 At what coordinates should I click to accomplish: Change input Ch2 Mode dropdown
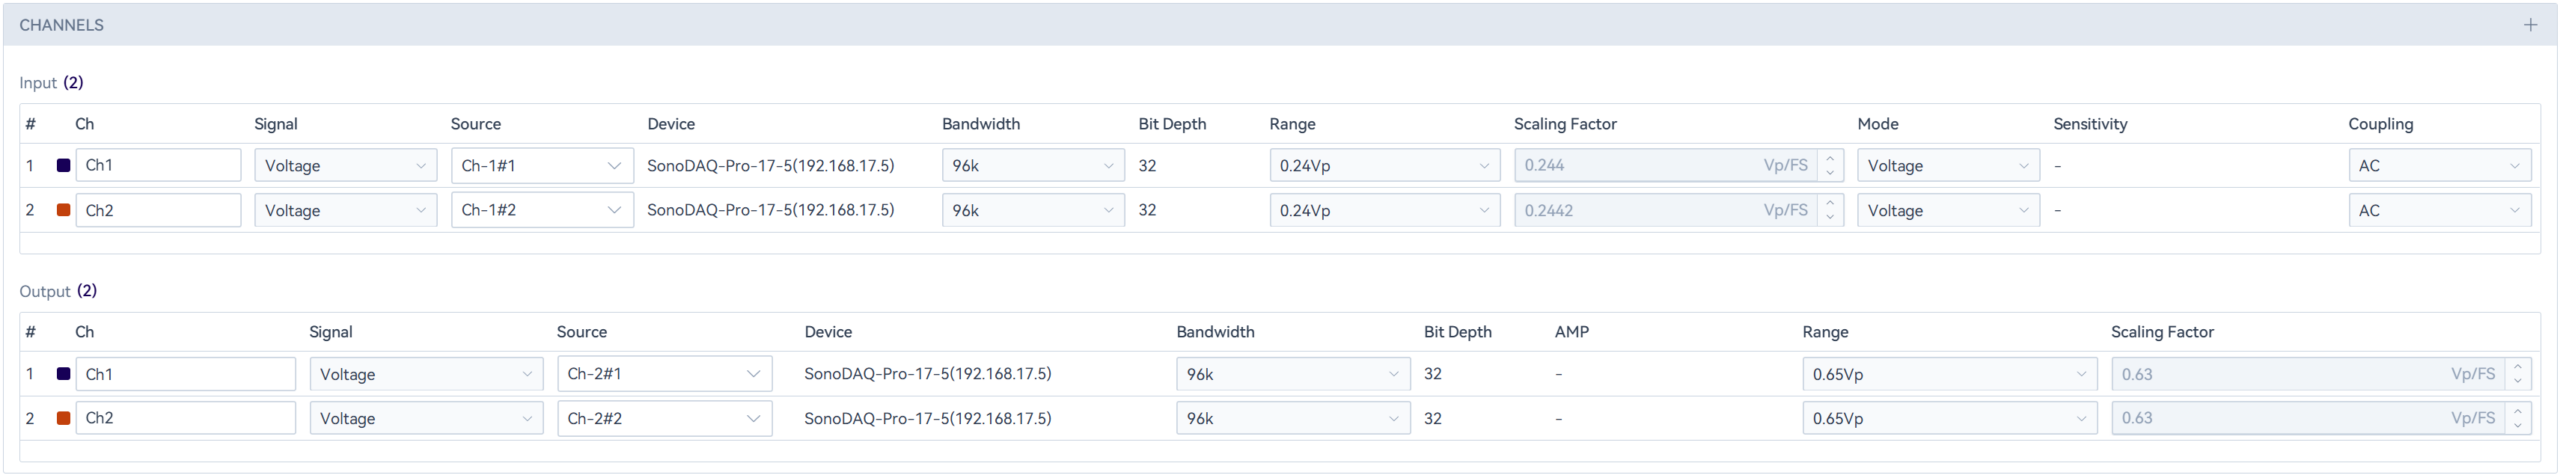[x=1947, y=210]
